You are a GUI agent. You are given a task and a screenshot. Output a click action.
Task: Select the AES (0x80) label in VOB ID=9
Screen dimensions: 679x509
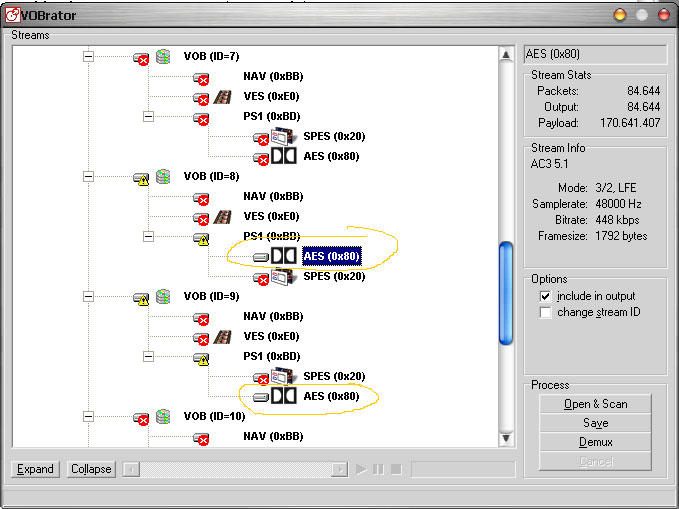point(331,396)
